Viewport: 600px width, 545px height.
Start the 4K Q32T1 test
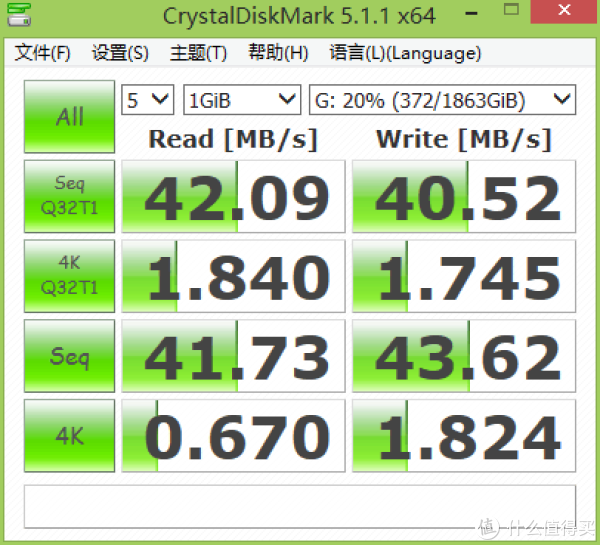(x=69, y=276)
